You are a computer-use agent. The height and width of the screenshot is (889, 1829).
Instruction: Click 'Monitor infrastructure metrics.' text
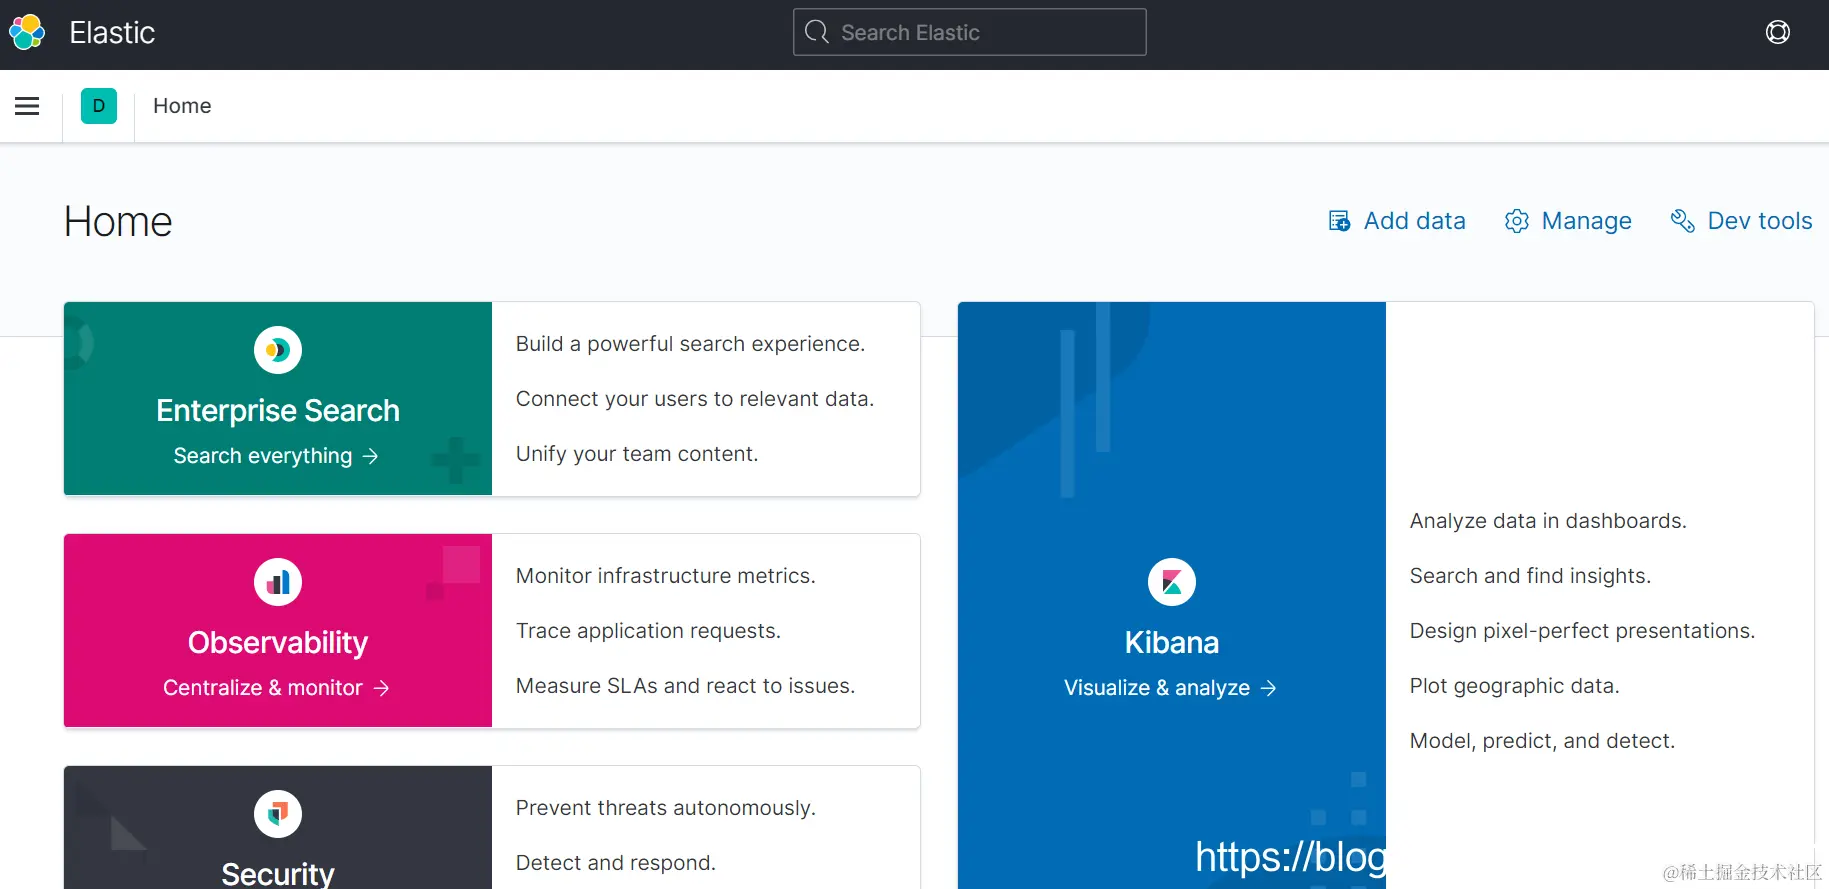click(x=666, y=576)
